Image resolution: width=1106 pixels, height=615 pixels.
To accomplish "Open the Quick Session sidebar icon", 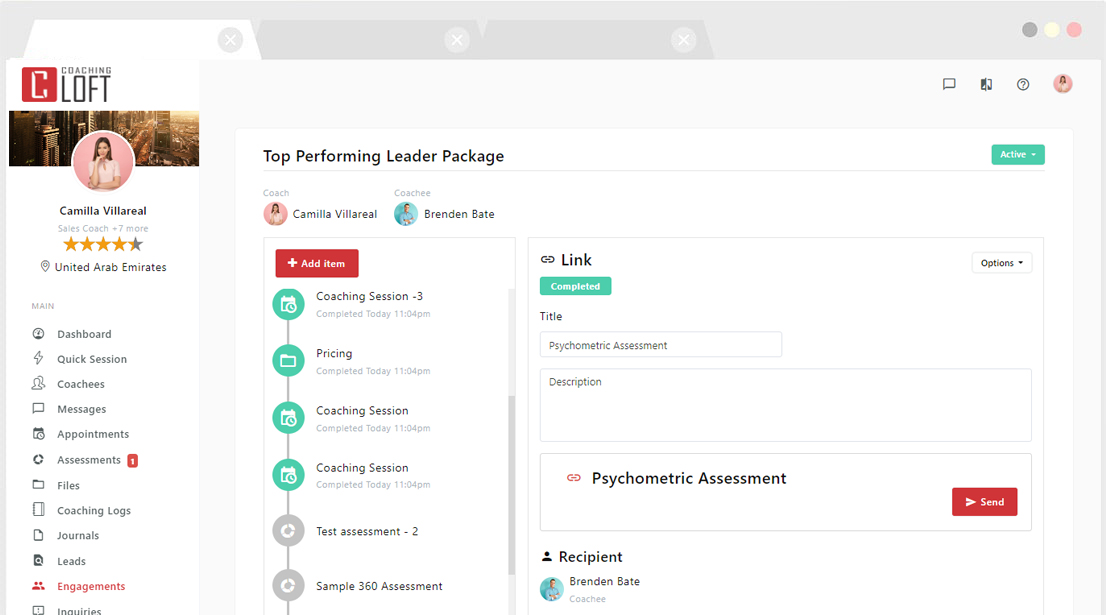I will tap(36, 358).
